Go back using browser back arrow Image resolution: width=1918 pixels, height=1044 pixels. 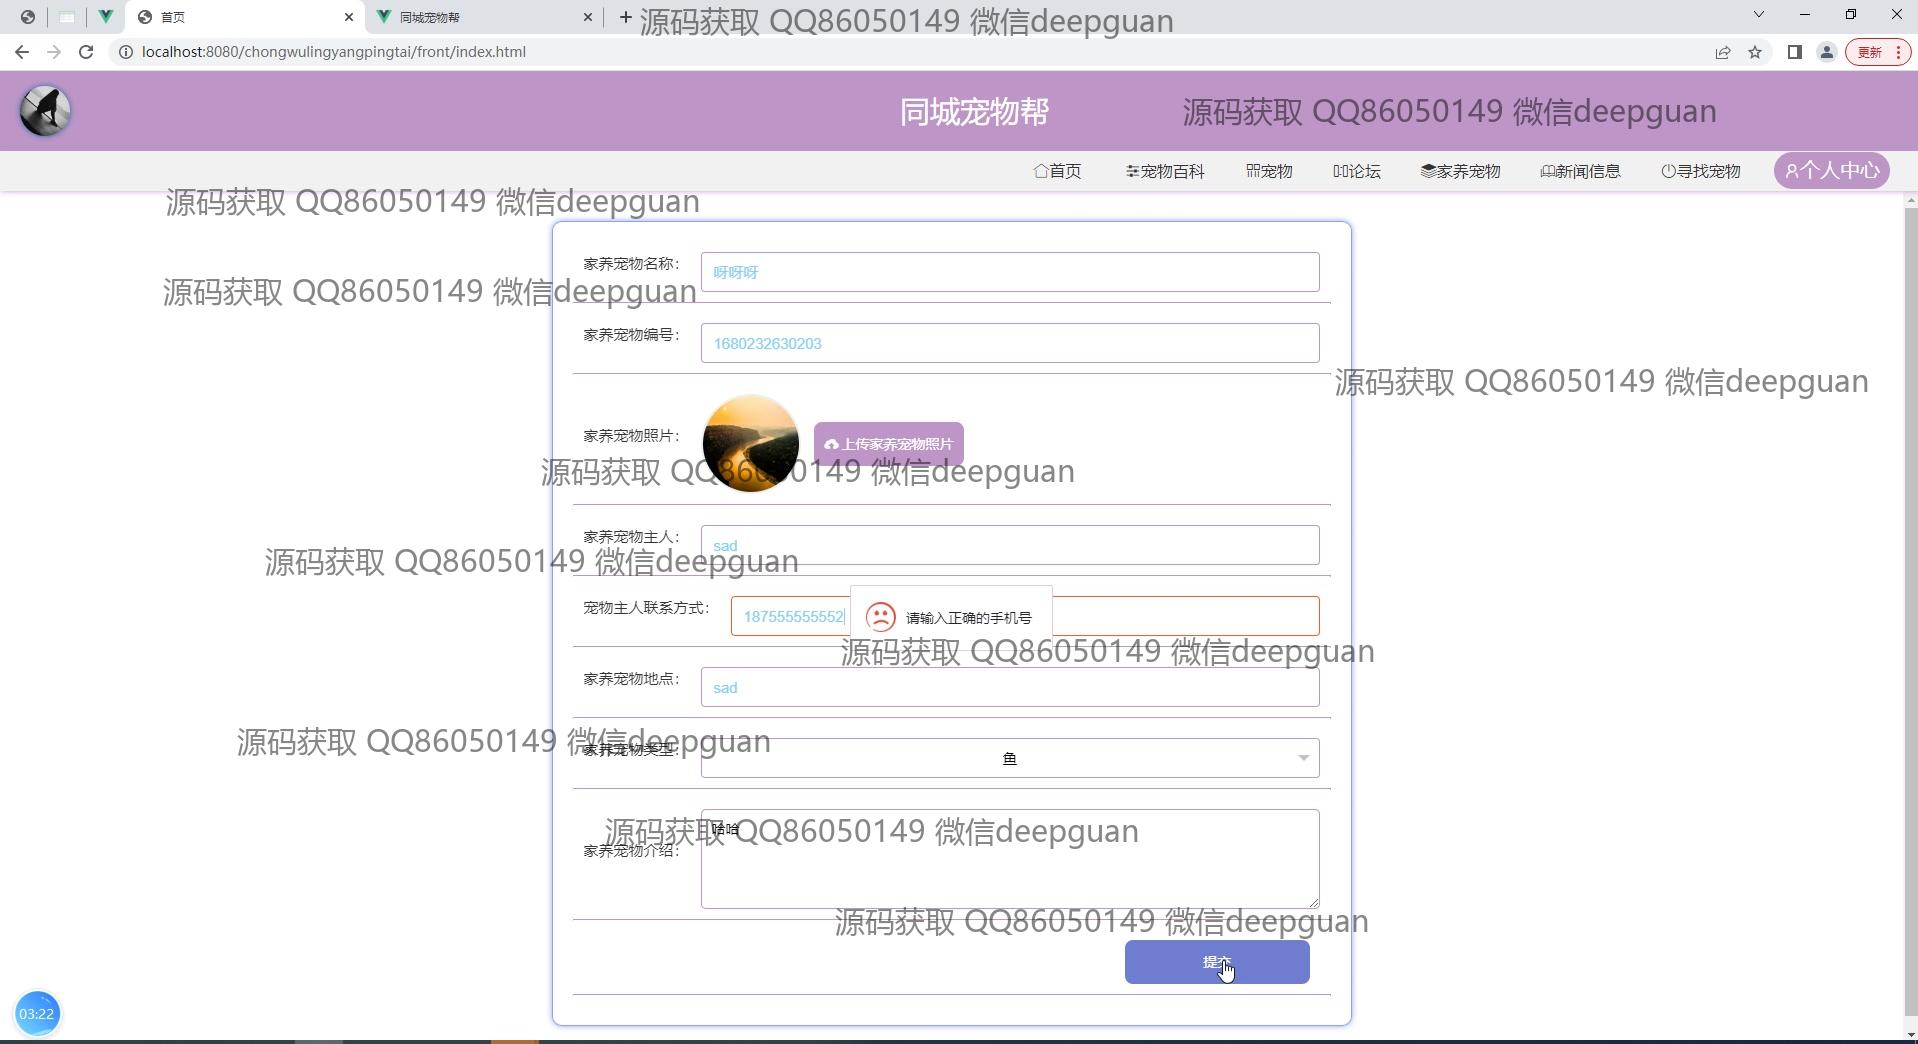coord(22,52)
